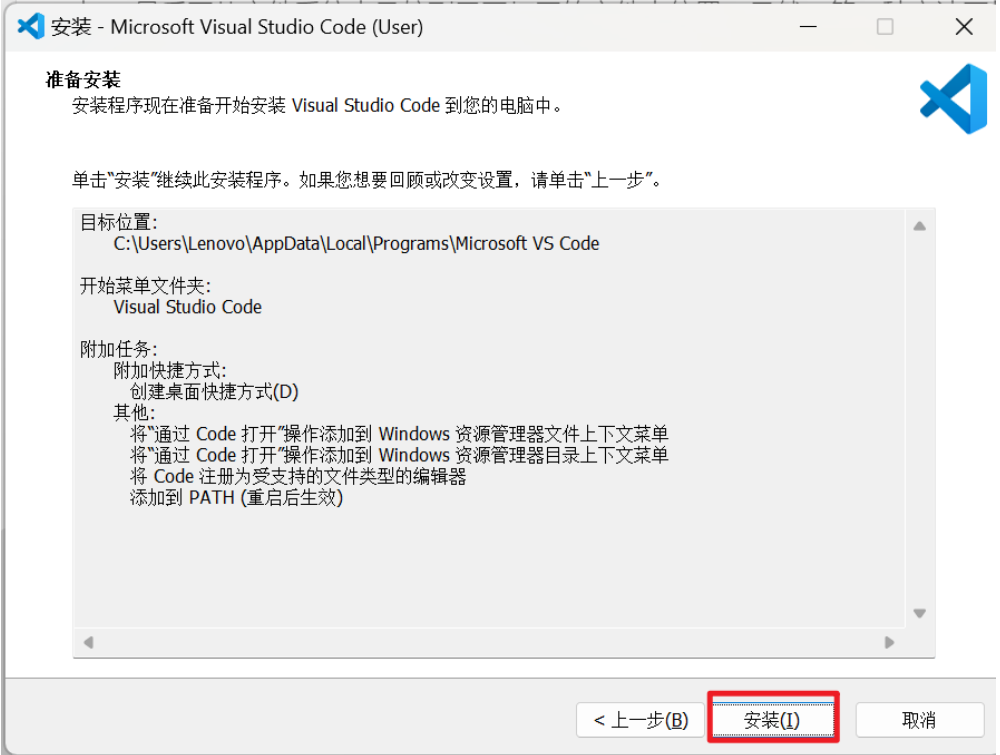The height and width of the screenshot is (755, 1000).
Task: Click the large VS Code logo
Action: [x=953, y=99]
